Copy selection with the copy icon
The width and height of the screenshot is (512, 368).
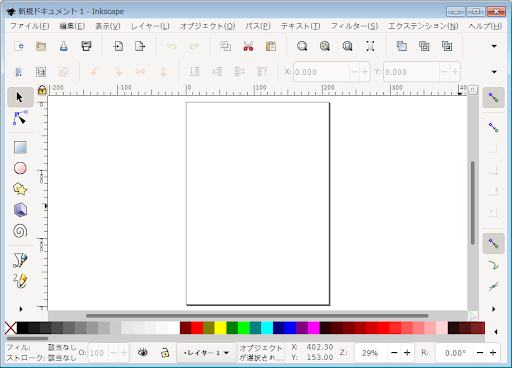click(226, 46)
